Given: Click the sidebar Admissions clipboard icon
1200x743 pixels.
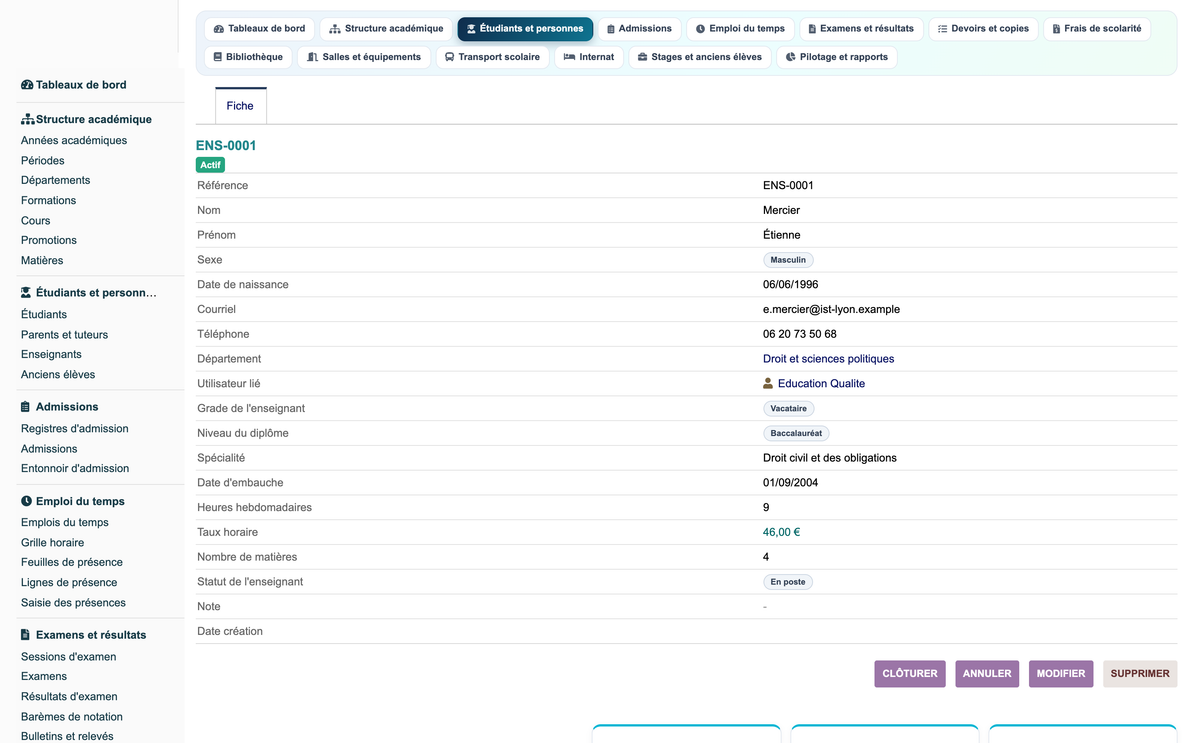Looking at the screenshot, I should pos(26,407).
